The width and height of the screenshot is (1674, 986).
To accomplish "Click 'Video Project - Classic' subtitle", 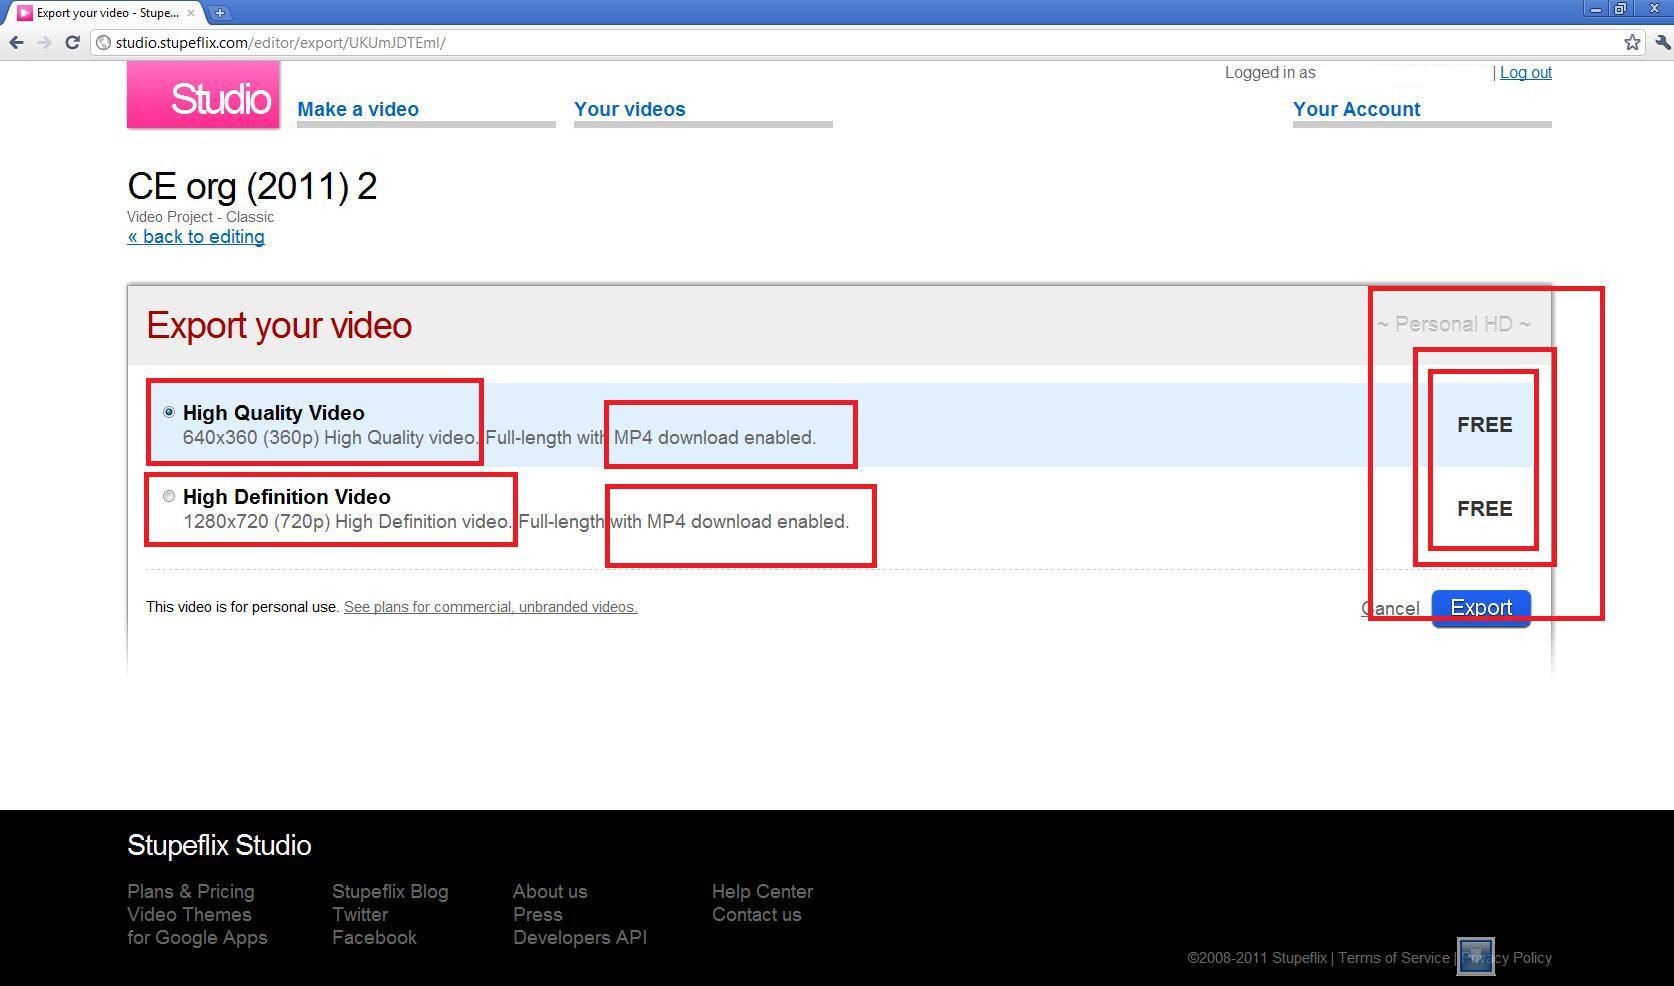I will tap(200, 216).
